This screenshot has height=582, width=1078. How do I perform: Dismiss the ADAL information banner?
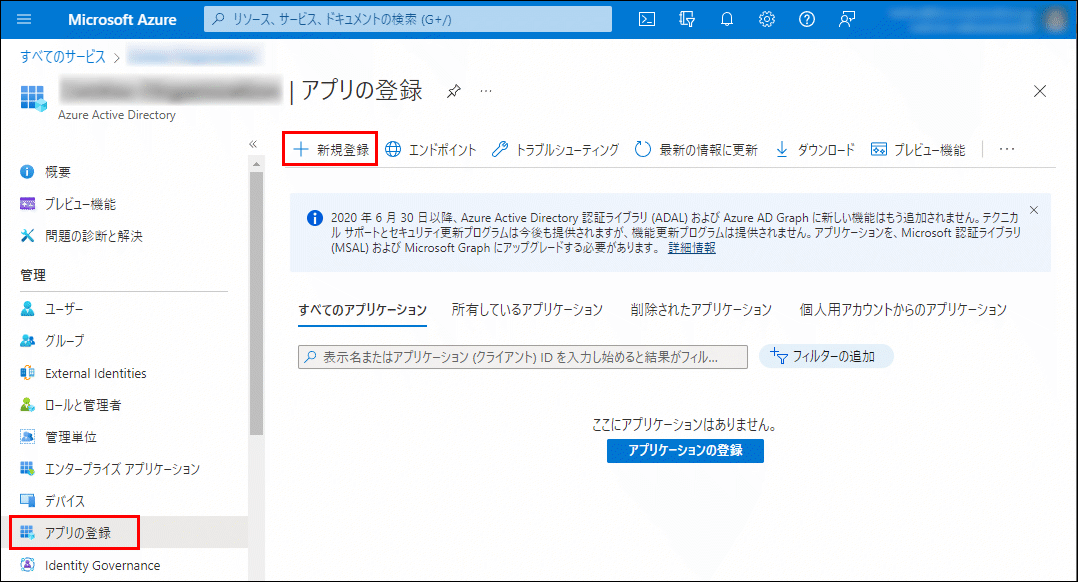click(x=1034, y=210)
